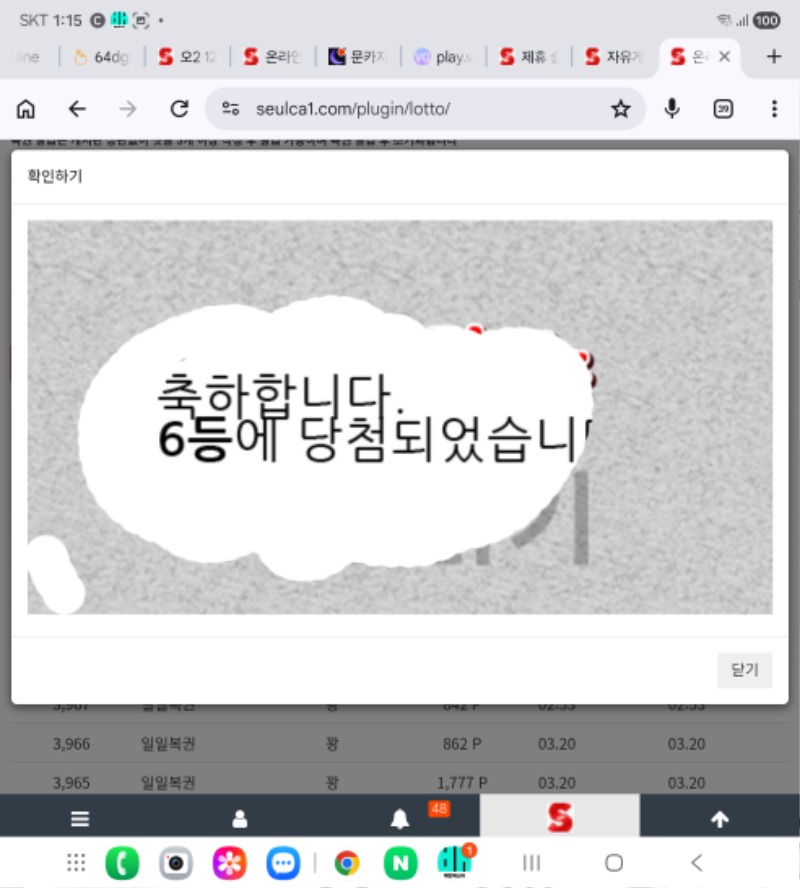The width and height of the screenshot is (800, 888).
Task: Click the scratch card lottery image
Action: [400, 417]
